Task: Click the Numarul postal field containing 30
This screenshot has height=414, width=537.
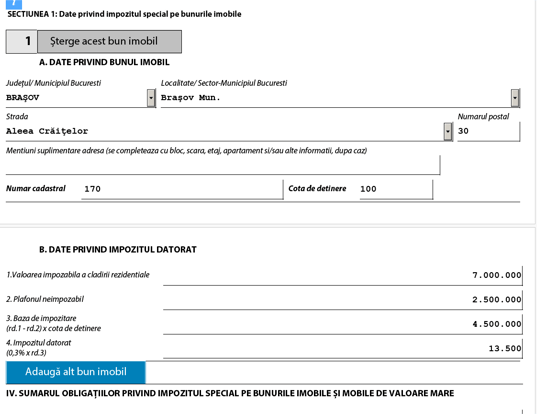Action: point(489,131)
